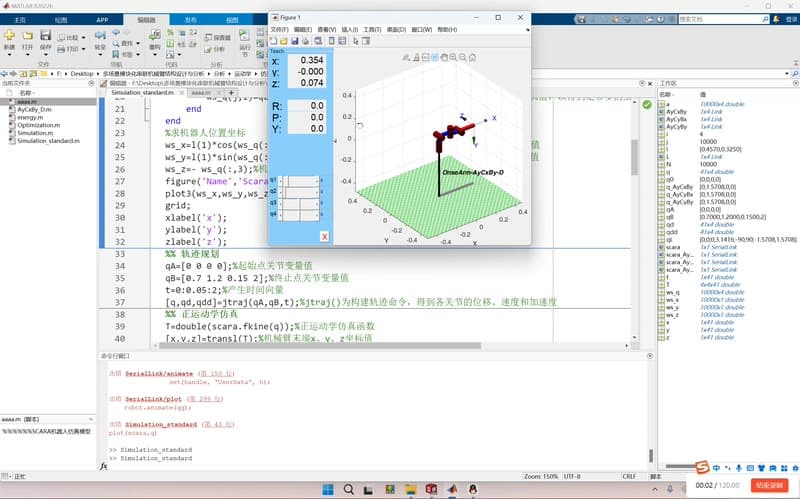Select the Edit Plot arrow tool in Figure 1
Viewport: 800px width, 499px height.
tap(356, 41)
